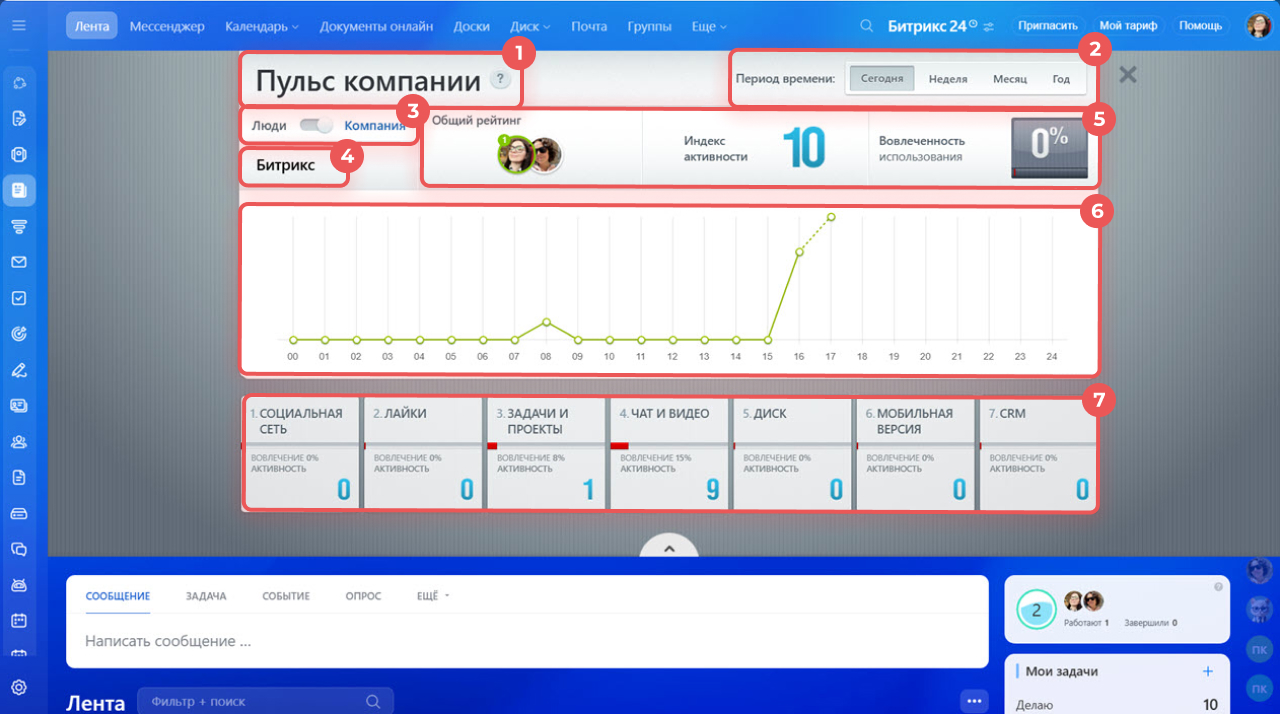
Task: Switch composer to ЗАДАЧА tab
Action: 206,596
